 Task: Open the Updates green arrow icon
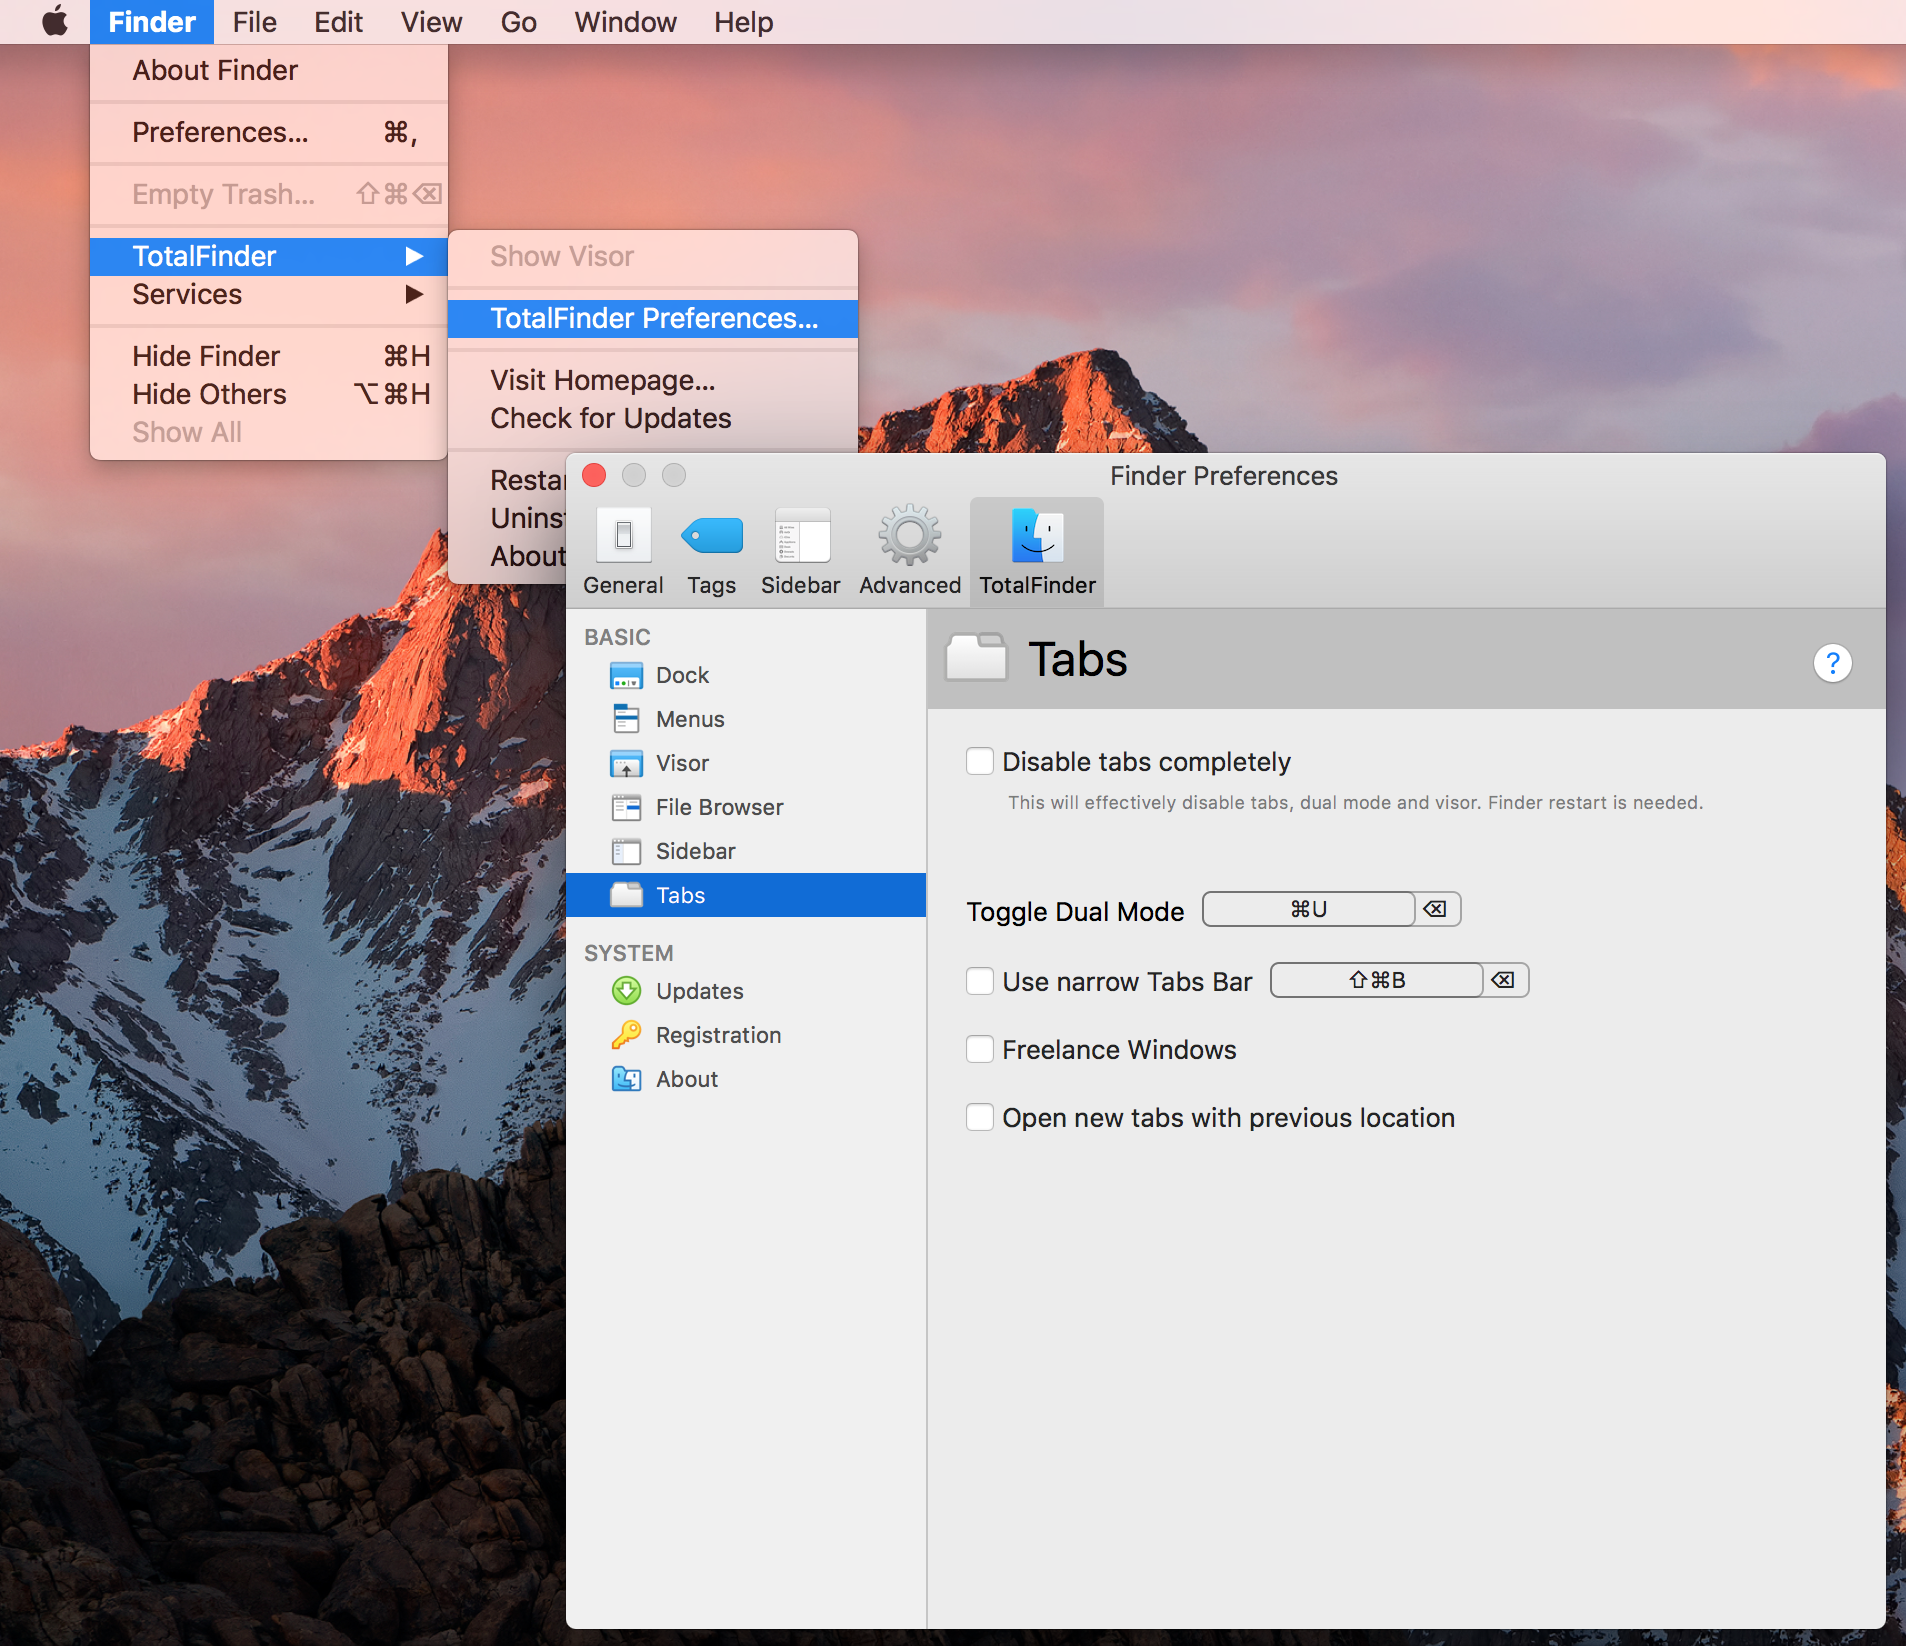click(626, 991)
